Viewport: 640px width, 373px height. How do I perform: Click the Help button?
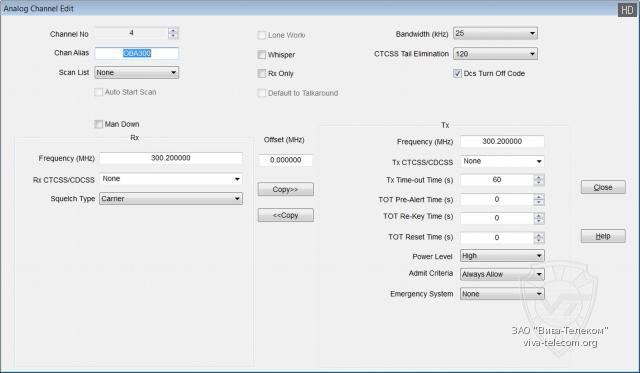(x=603, y=236)
